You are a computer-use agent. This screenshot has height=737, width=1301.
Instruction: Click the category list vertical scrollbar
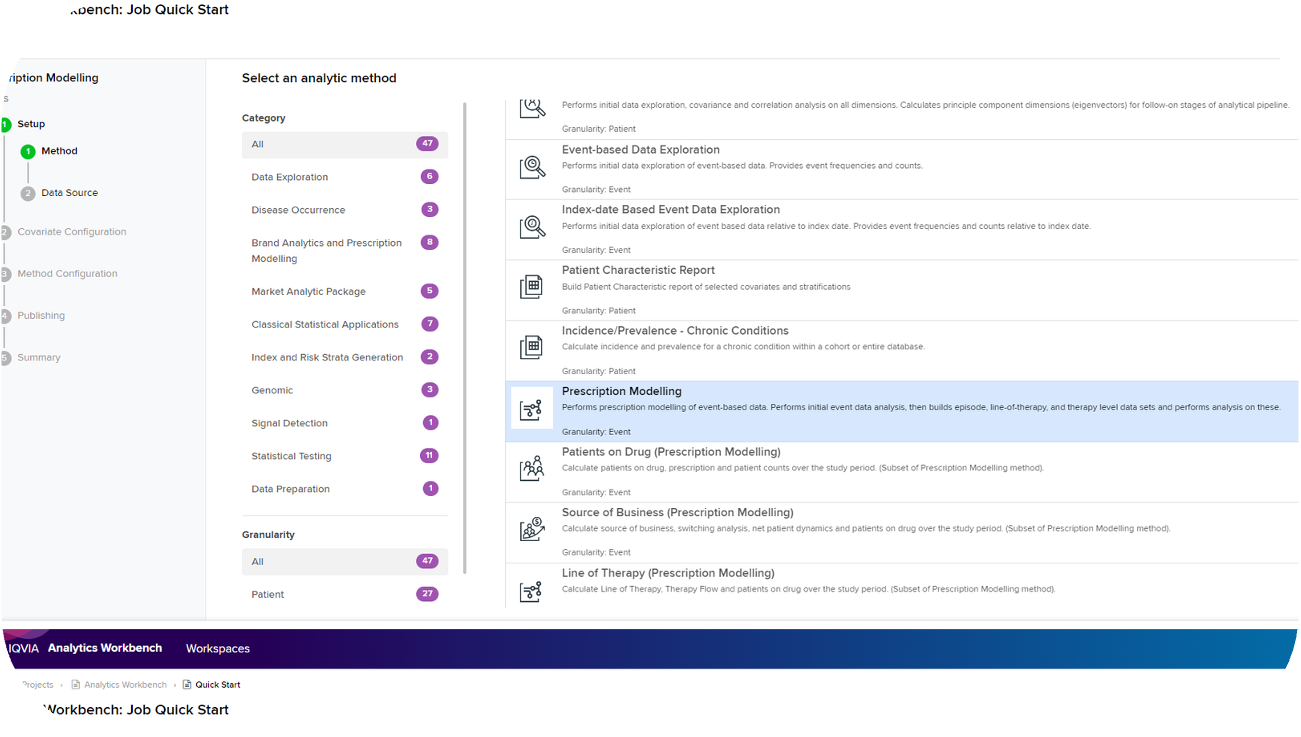point(465,337)
